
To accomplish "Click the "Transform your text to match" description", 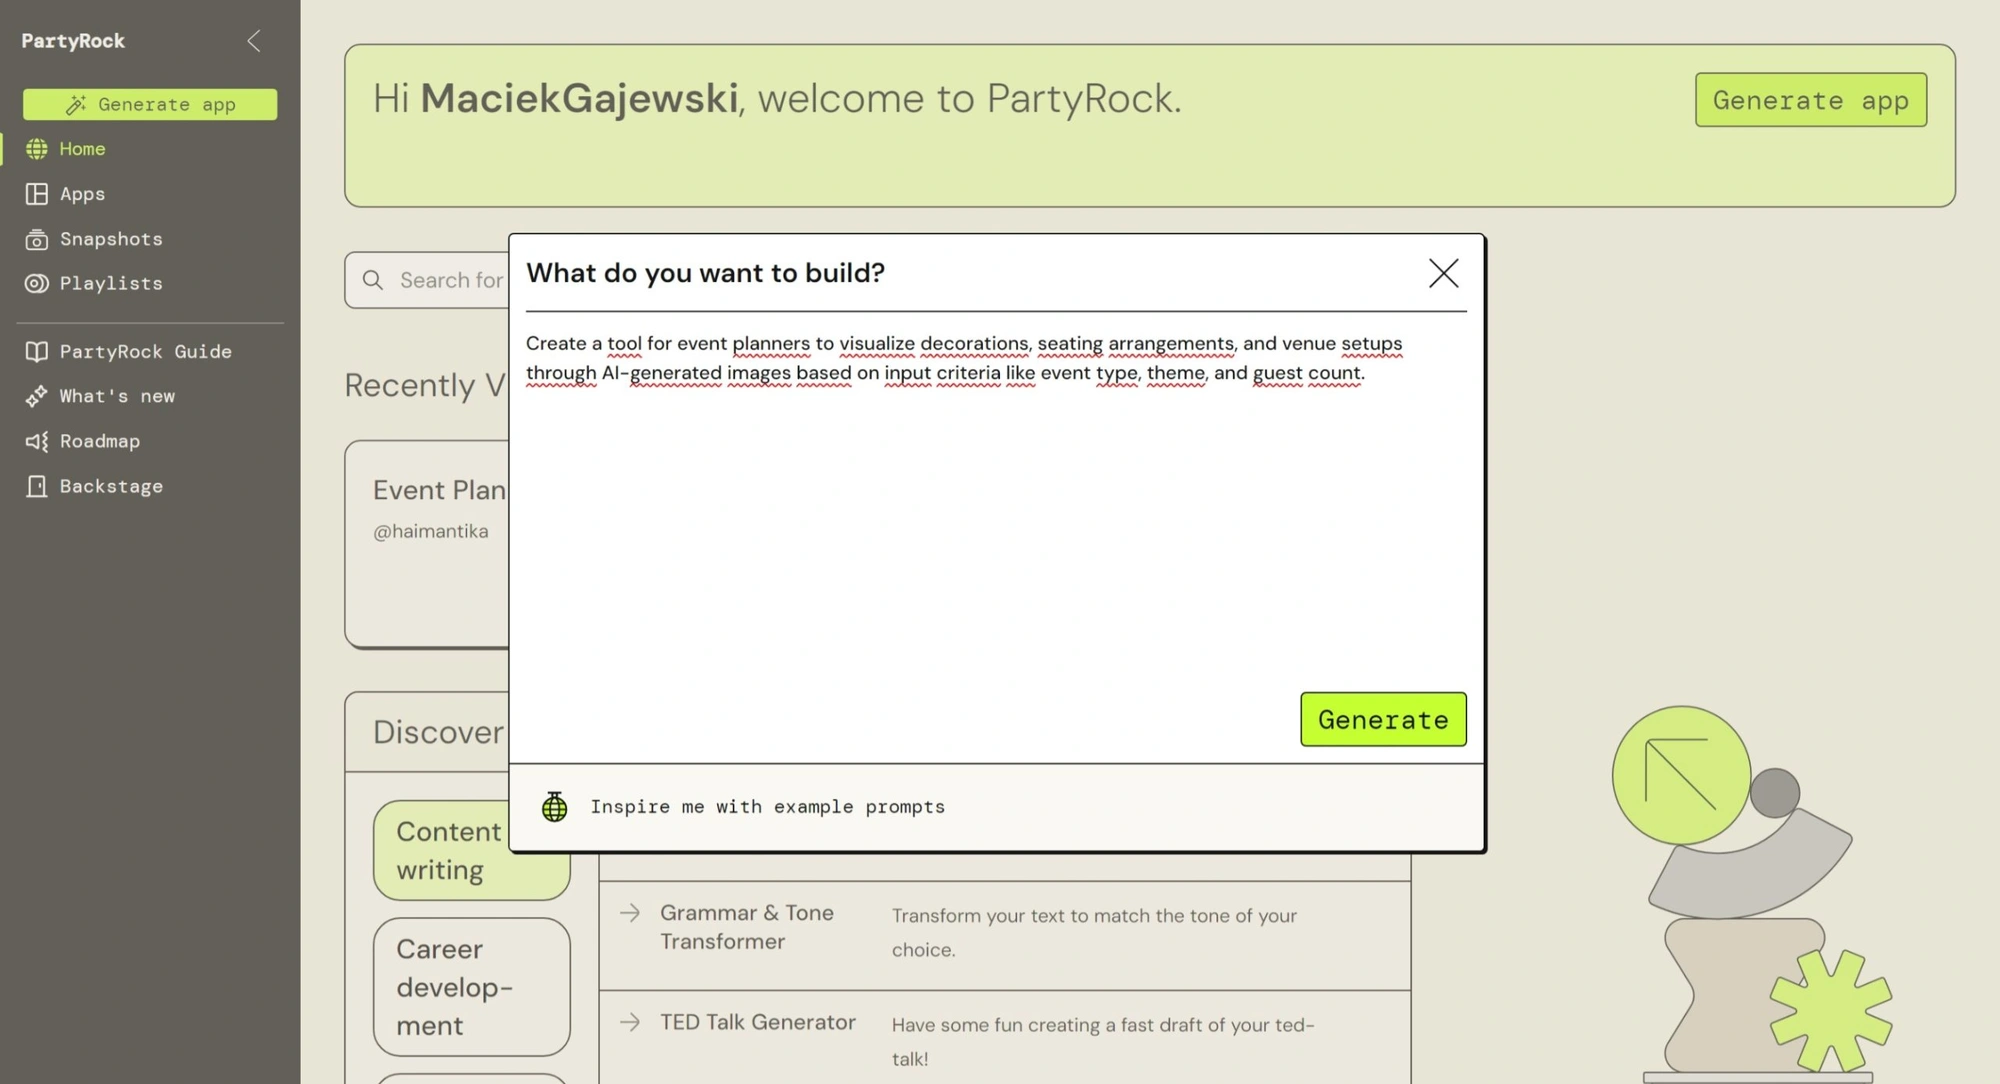I will (1094, 932).
